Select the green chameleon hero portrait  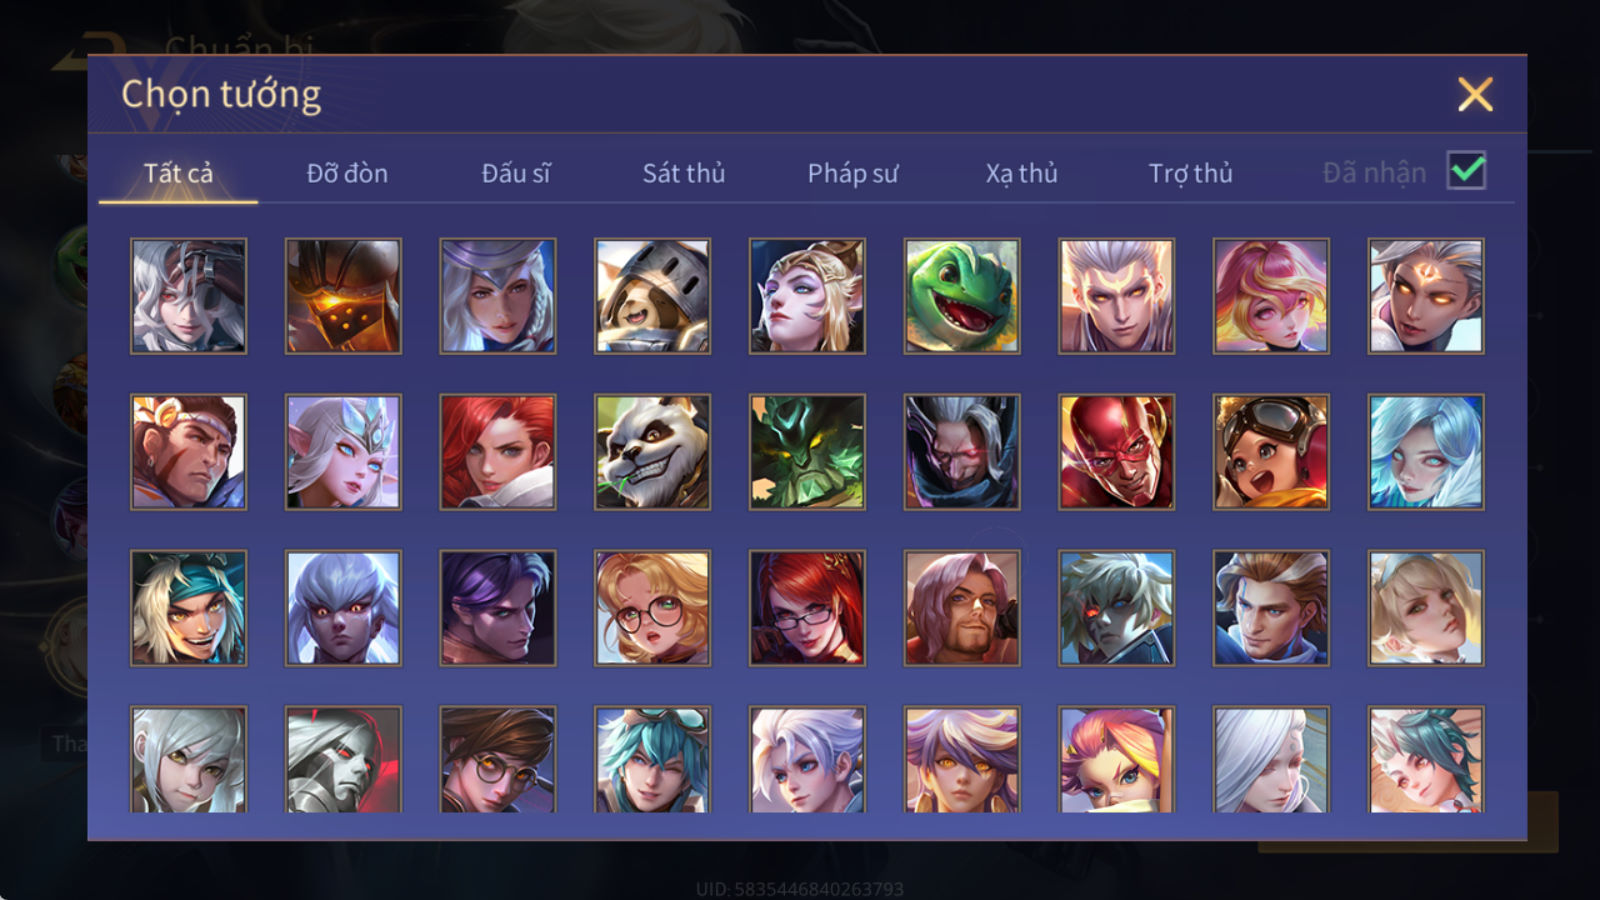pos(962,296)
